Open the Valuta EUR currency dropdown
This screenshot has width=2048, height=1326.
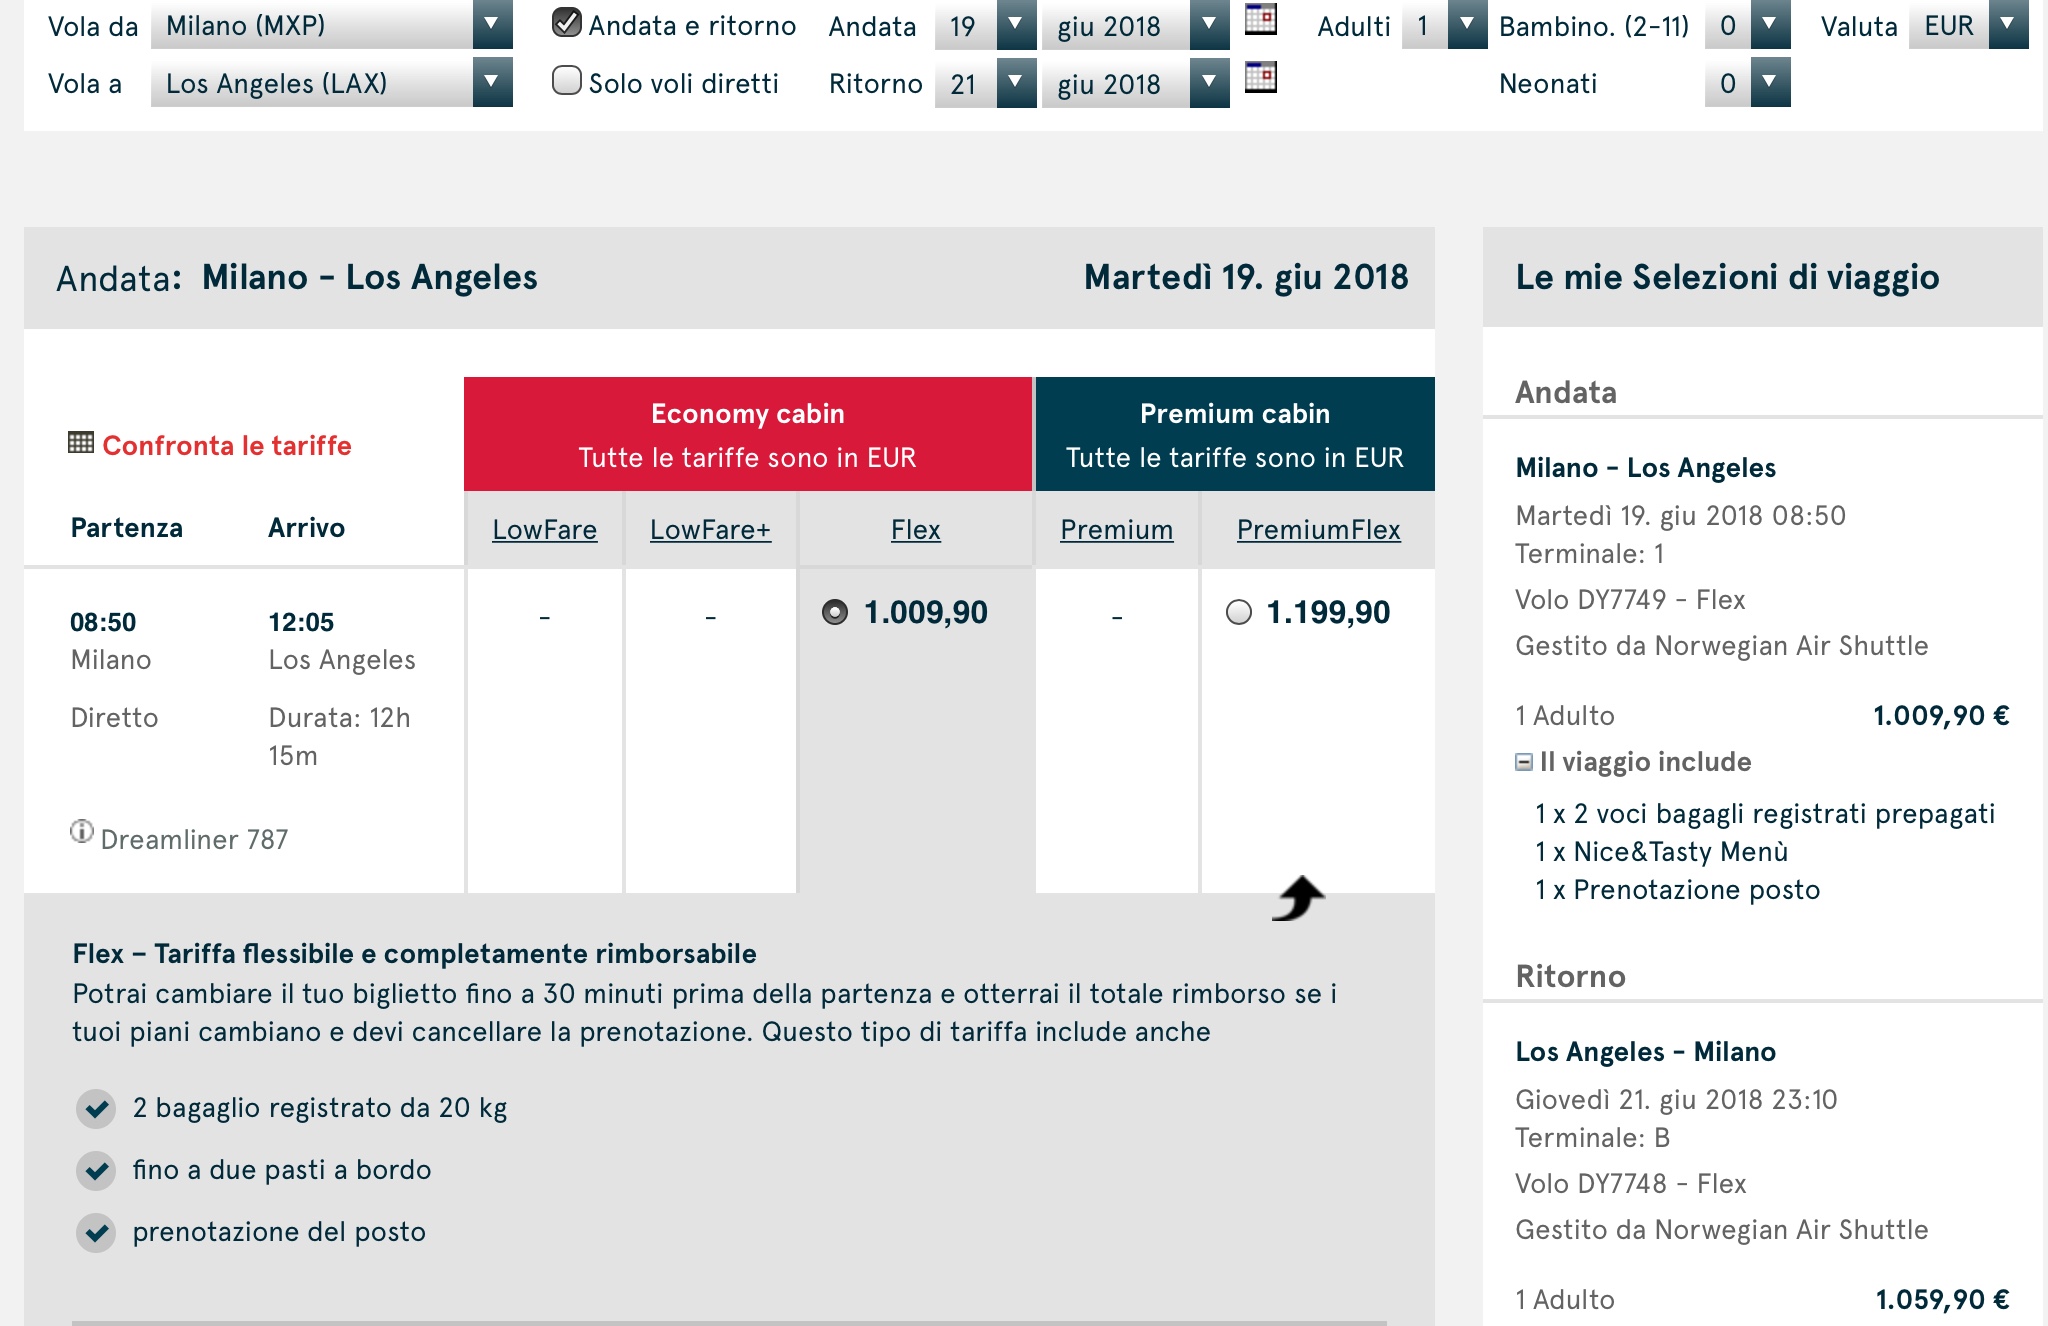tap(2007, 25)
